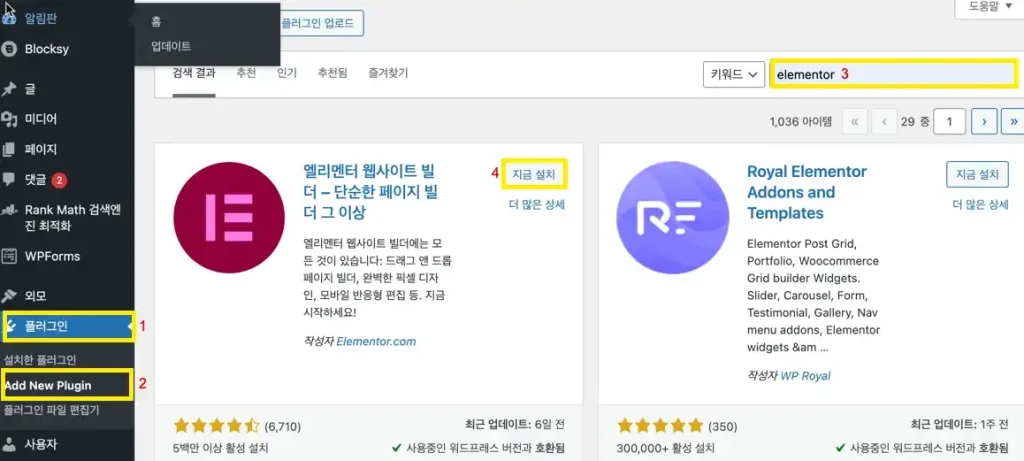Go to next results page arrow

pyautogui.click(x=984, y=121)
